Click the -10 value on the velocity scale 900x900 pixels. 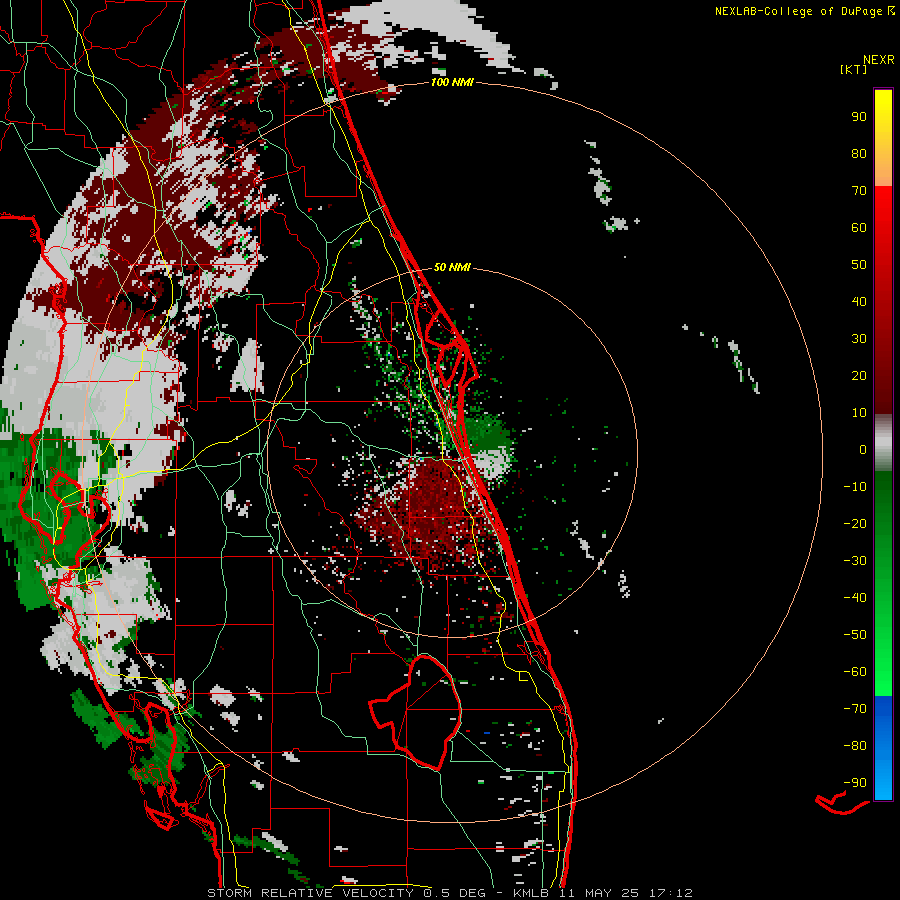[x=855, y=487]
